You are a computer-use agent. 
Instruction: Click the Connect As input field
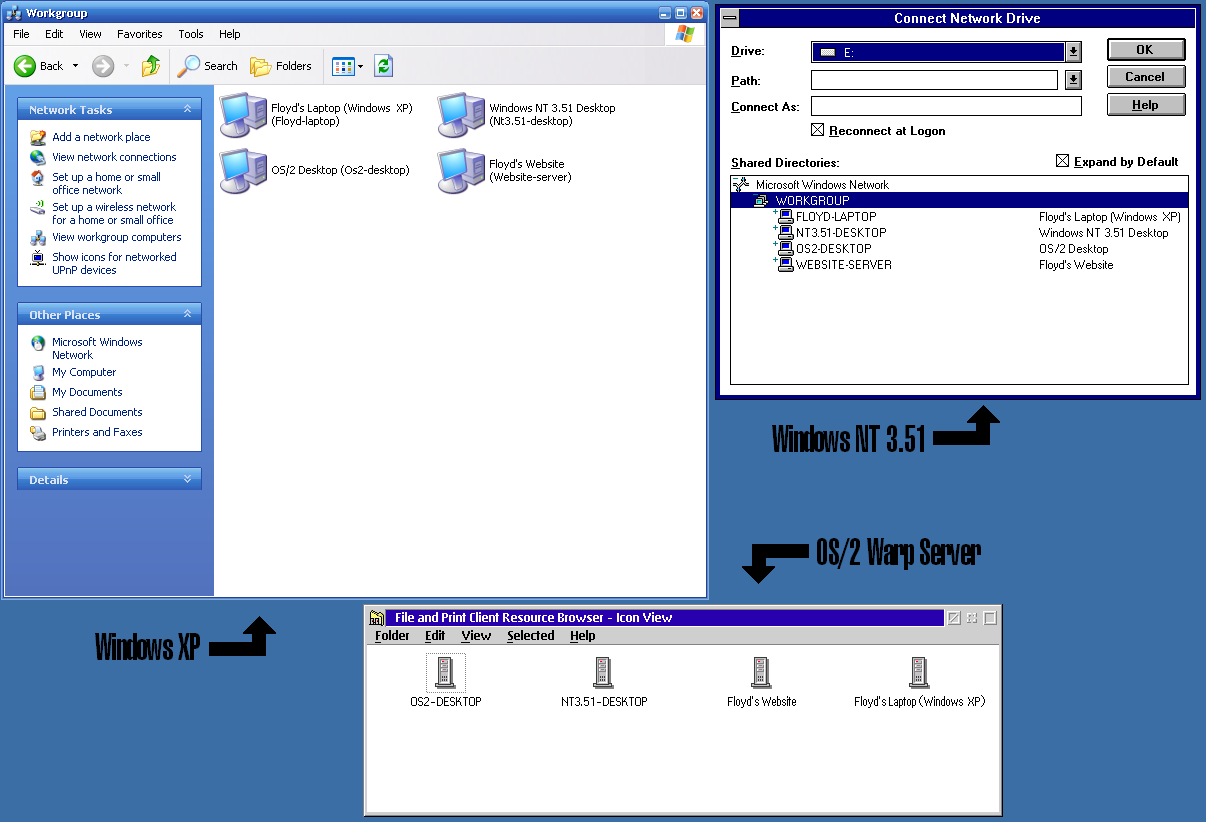coord(946,106)
